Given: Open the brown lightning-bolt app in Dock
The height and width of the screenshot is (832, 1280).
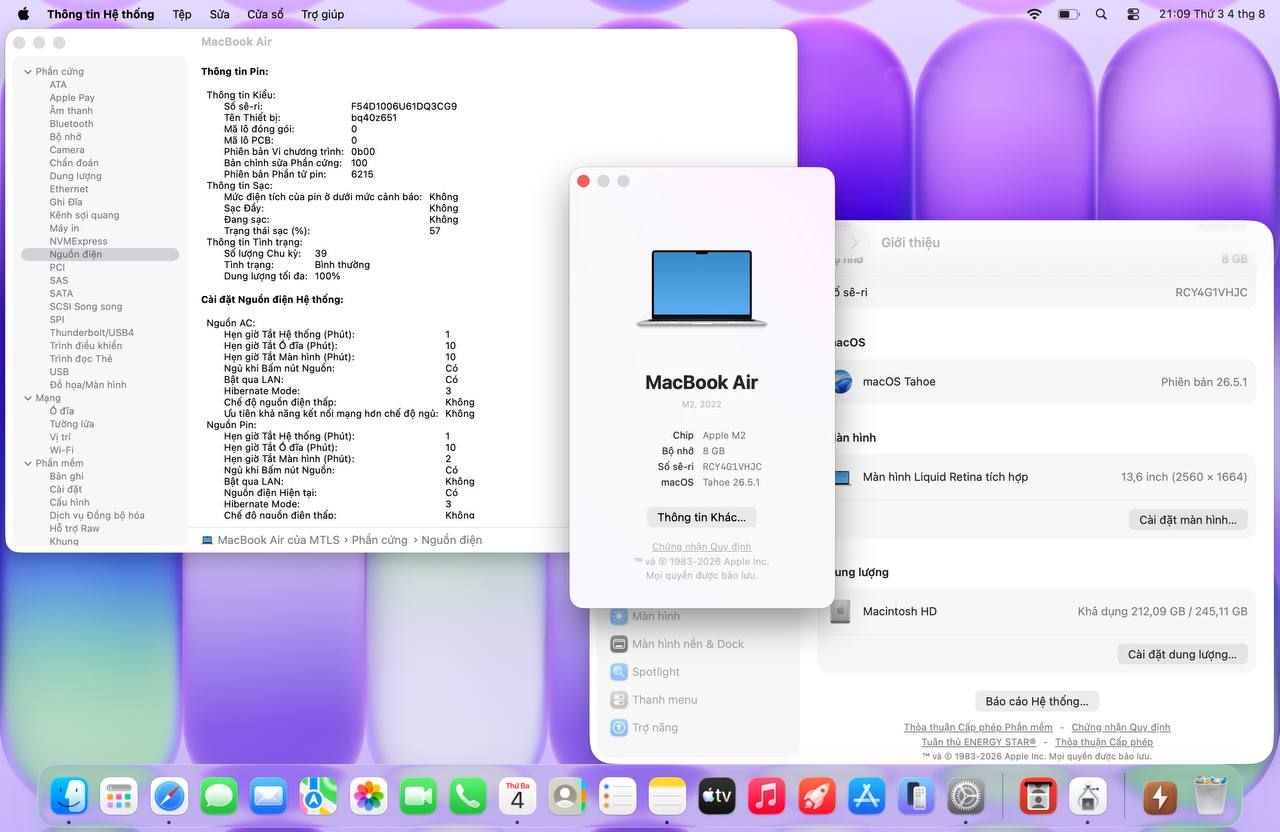Looking at the screenshot, I should (1160, 796).
